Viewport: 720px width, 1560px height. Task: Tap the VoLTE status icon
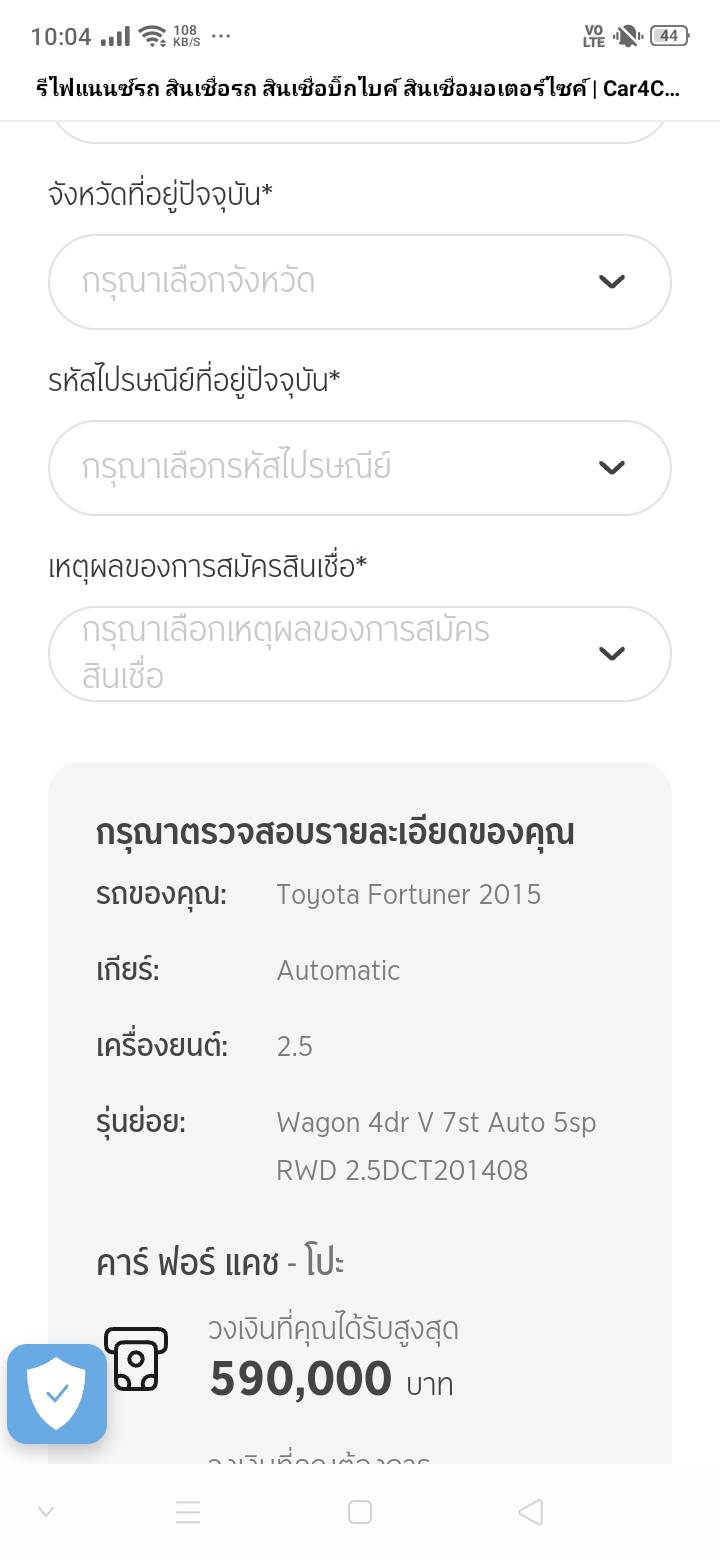pos(593,37)
